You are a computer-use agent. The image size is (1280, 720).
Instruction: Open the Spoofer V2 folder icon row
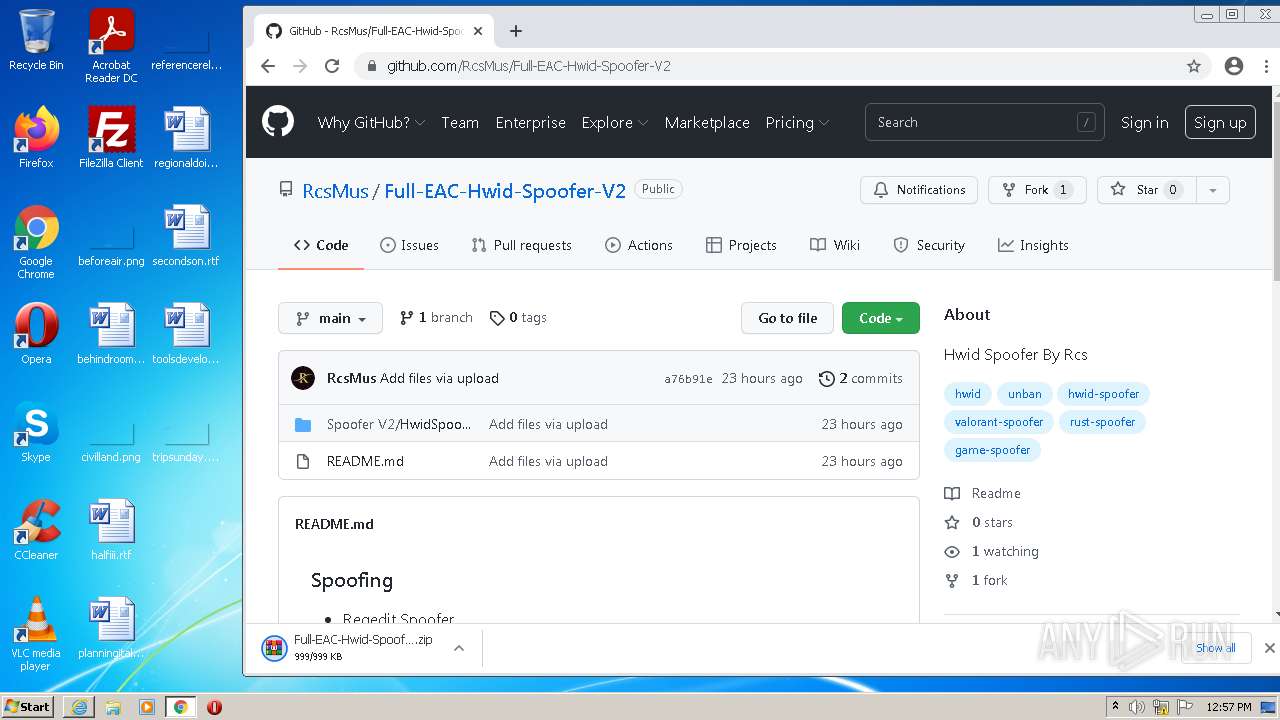click(x=303, y=424)
